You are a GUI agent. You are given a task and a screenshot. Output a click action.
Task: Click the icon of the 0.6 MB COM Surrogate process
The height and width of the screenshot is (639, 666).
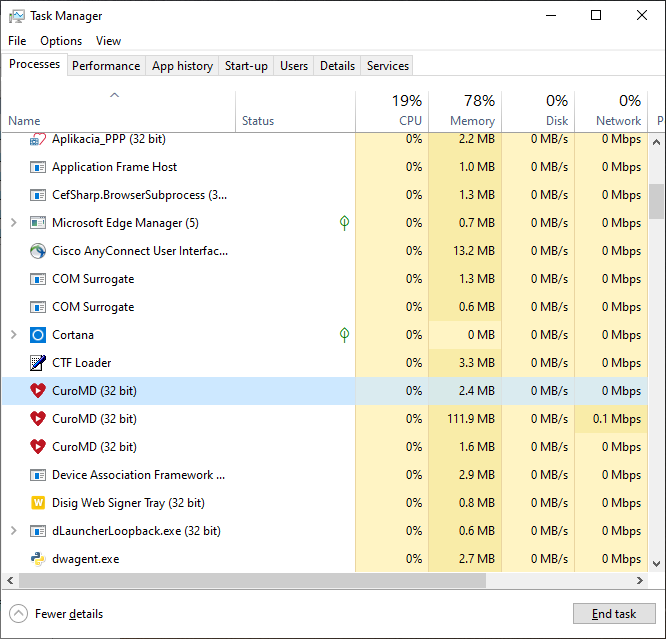pyautogui.click(x=38, y=307)
